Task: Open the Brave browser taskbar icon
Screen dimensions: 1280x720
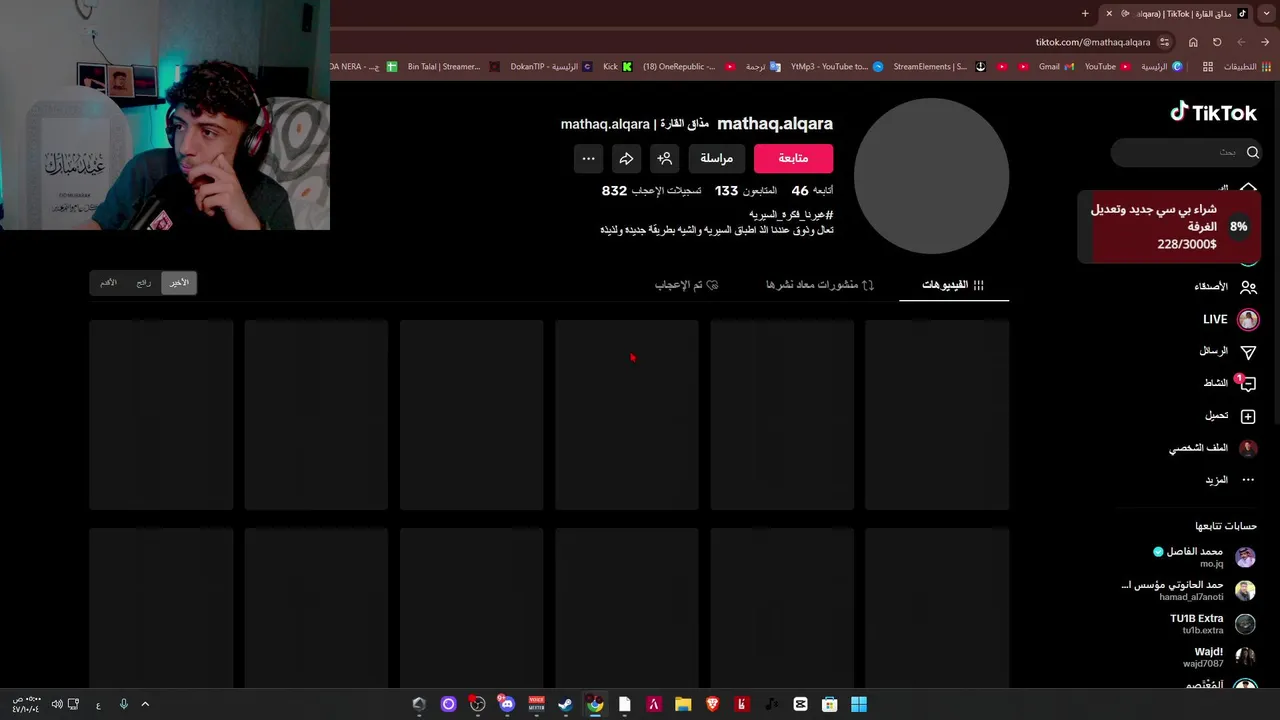Action: pos(712,704)
